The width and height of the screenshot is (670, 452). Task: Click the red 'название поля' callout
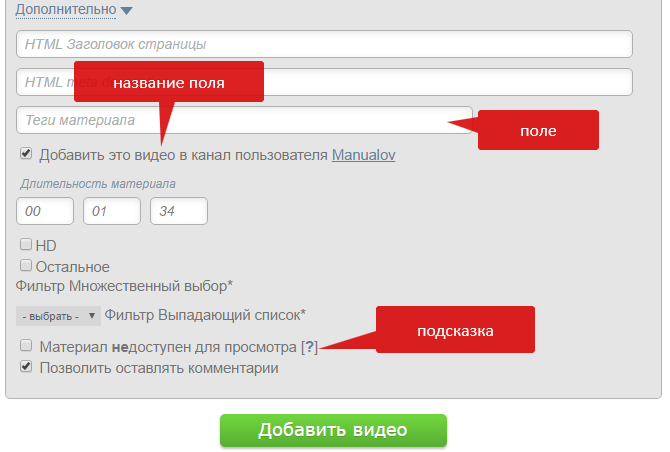168,82
